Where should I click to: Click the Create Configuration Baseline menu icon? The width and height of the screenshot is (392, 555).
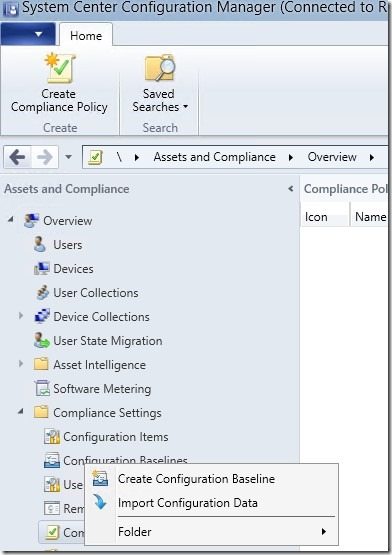[x=100, y=478]
